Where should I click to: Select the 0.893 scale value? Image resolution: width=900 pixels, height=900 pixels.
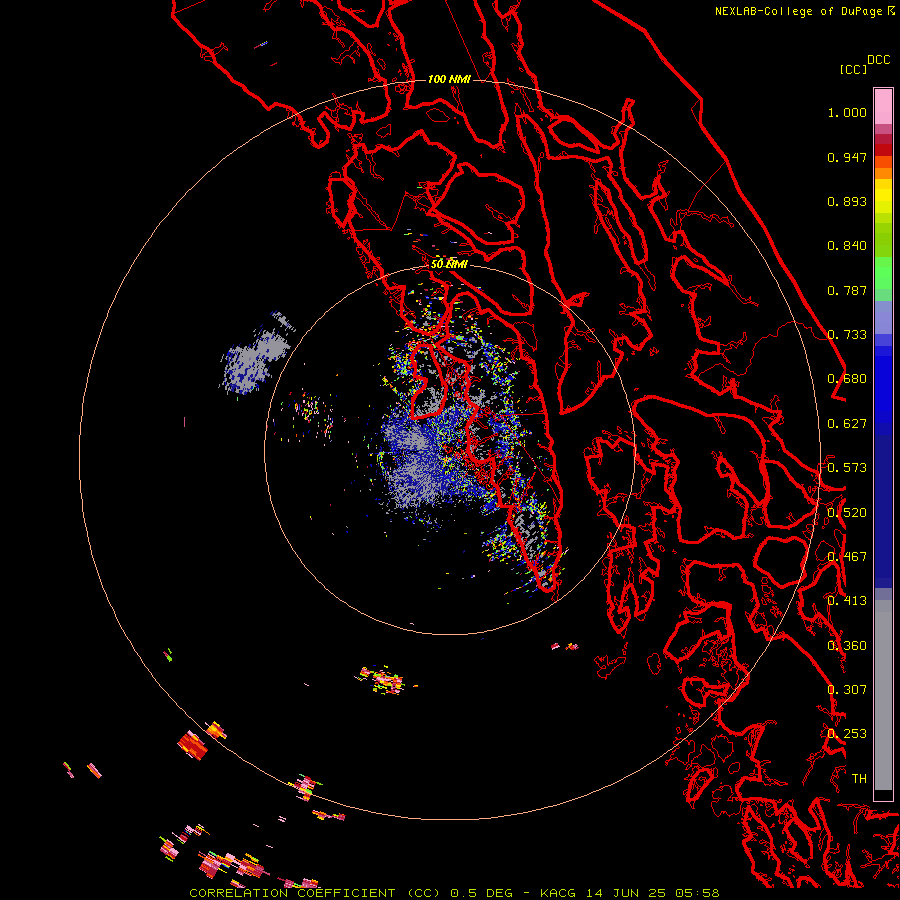(847, 201)
